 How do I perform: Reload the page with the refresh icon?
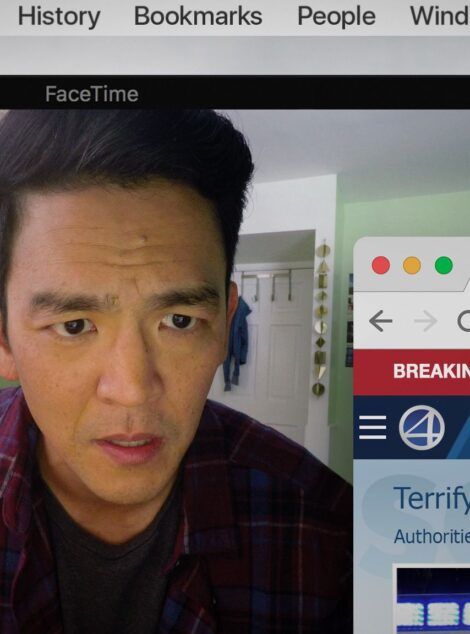pos(464,321)
